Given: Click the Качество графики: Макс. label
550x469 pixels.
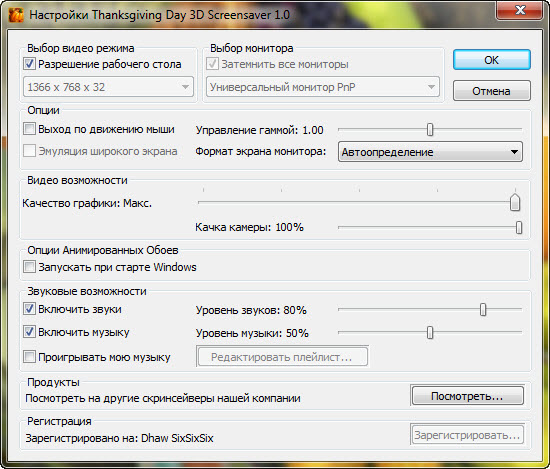Looking at the screenshot, I should coord(87,203).
